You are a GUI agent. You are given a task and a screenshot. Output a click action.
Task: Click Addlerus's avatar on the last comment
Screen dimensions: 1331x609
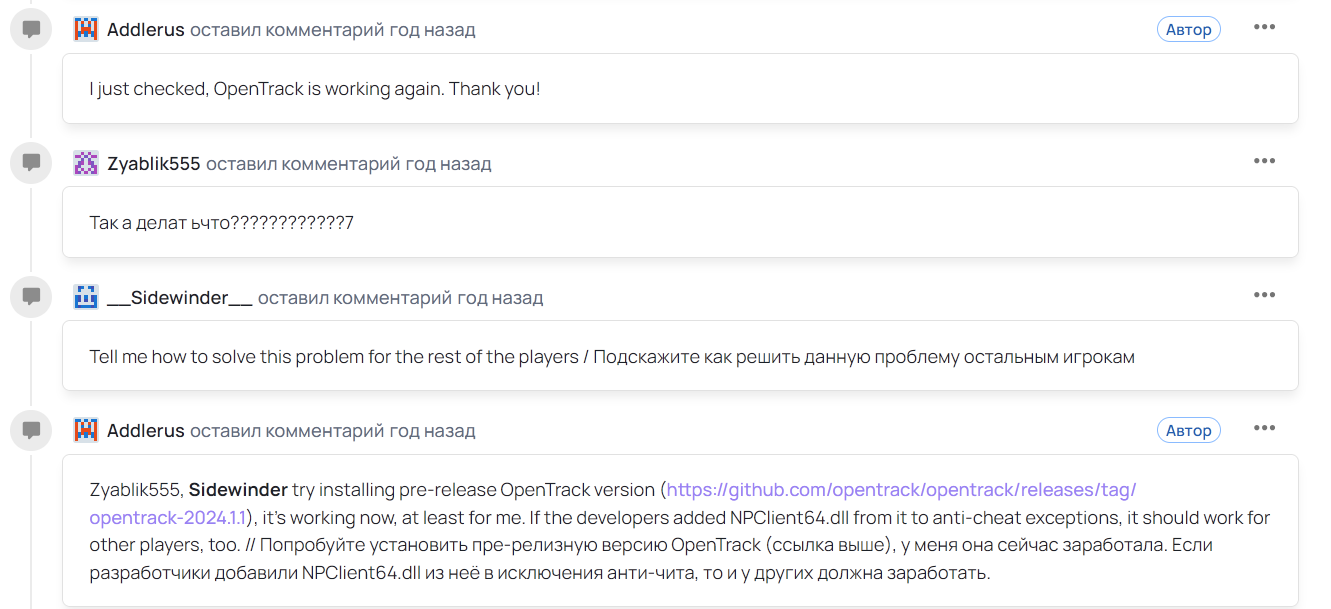click(86, 431)
